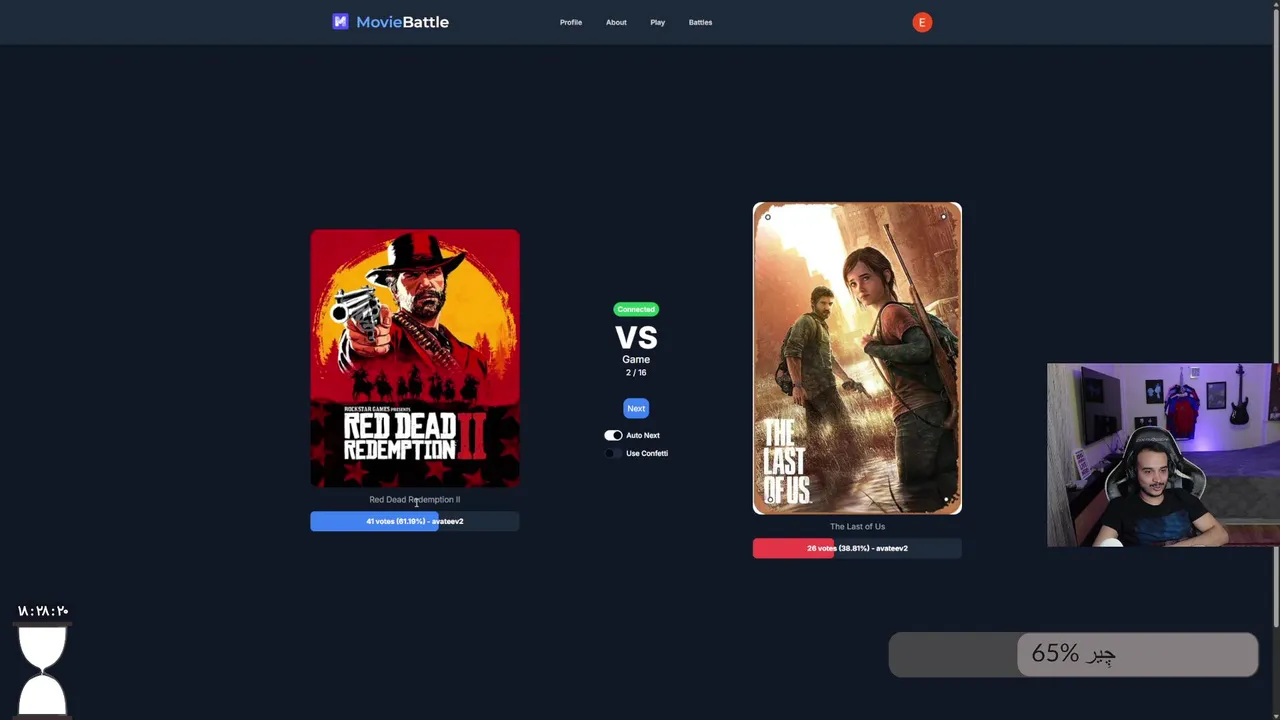Screen dimensions: 1280x720
Task: Click the Auto Next label
Action: pos(643,435)
